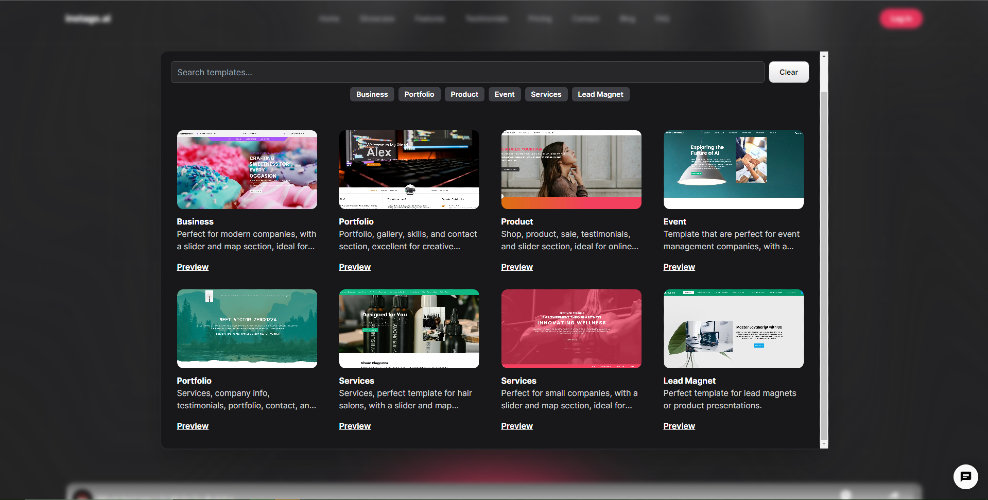The image size is (988, 500).
Task: Click the Product card title
Action: [517, 222]
